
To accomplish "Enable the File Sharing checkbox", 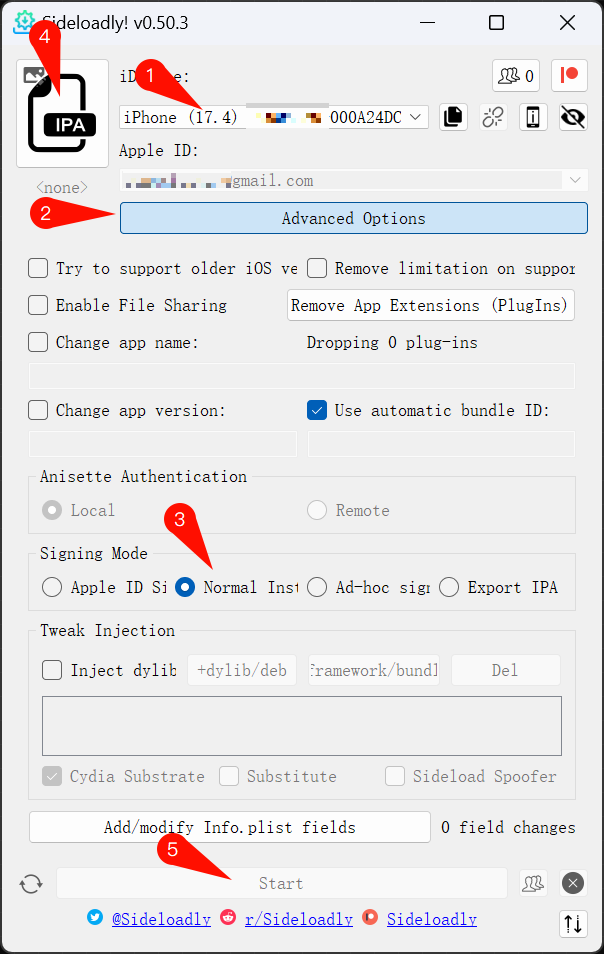I will coord(39,305).
